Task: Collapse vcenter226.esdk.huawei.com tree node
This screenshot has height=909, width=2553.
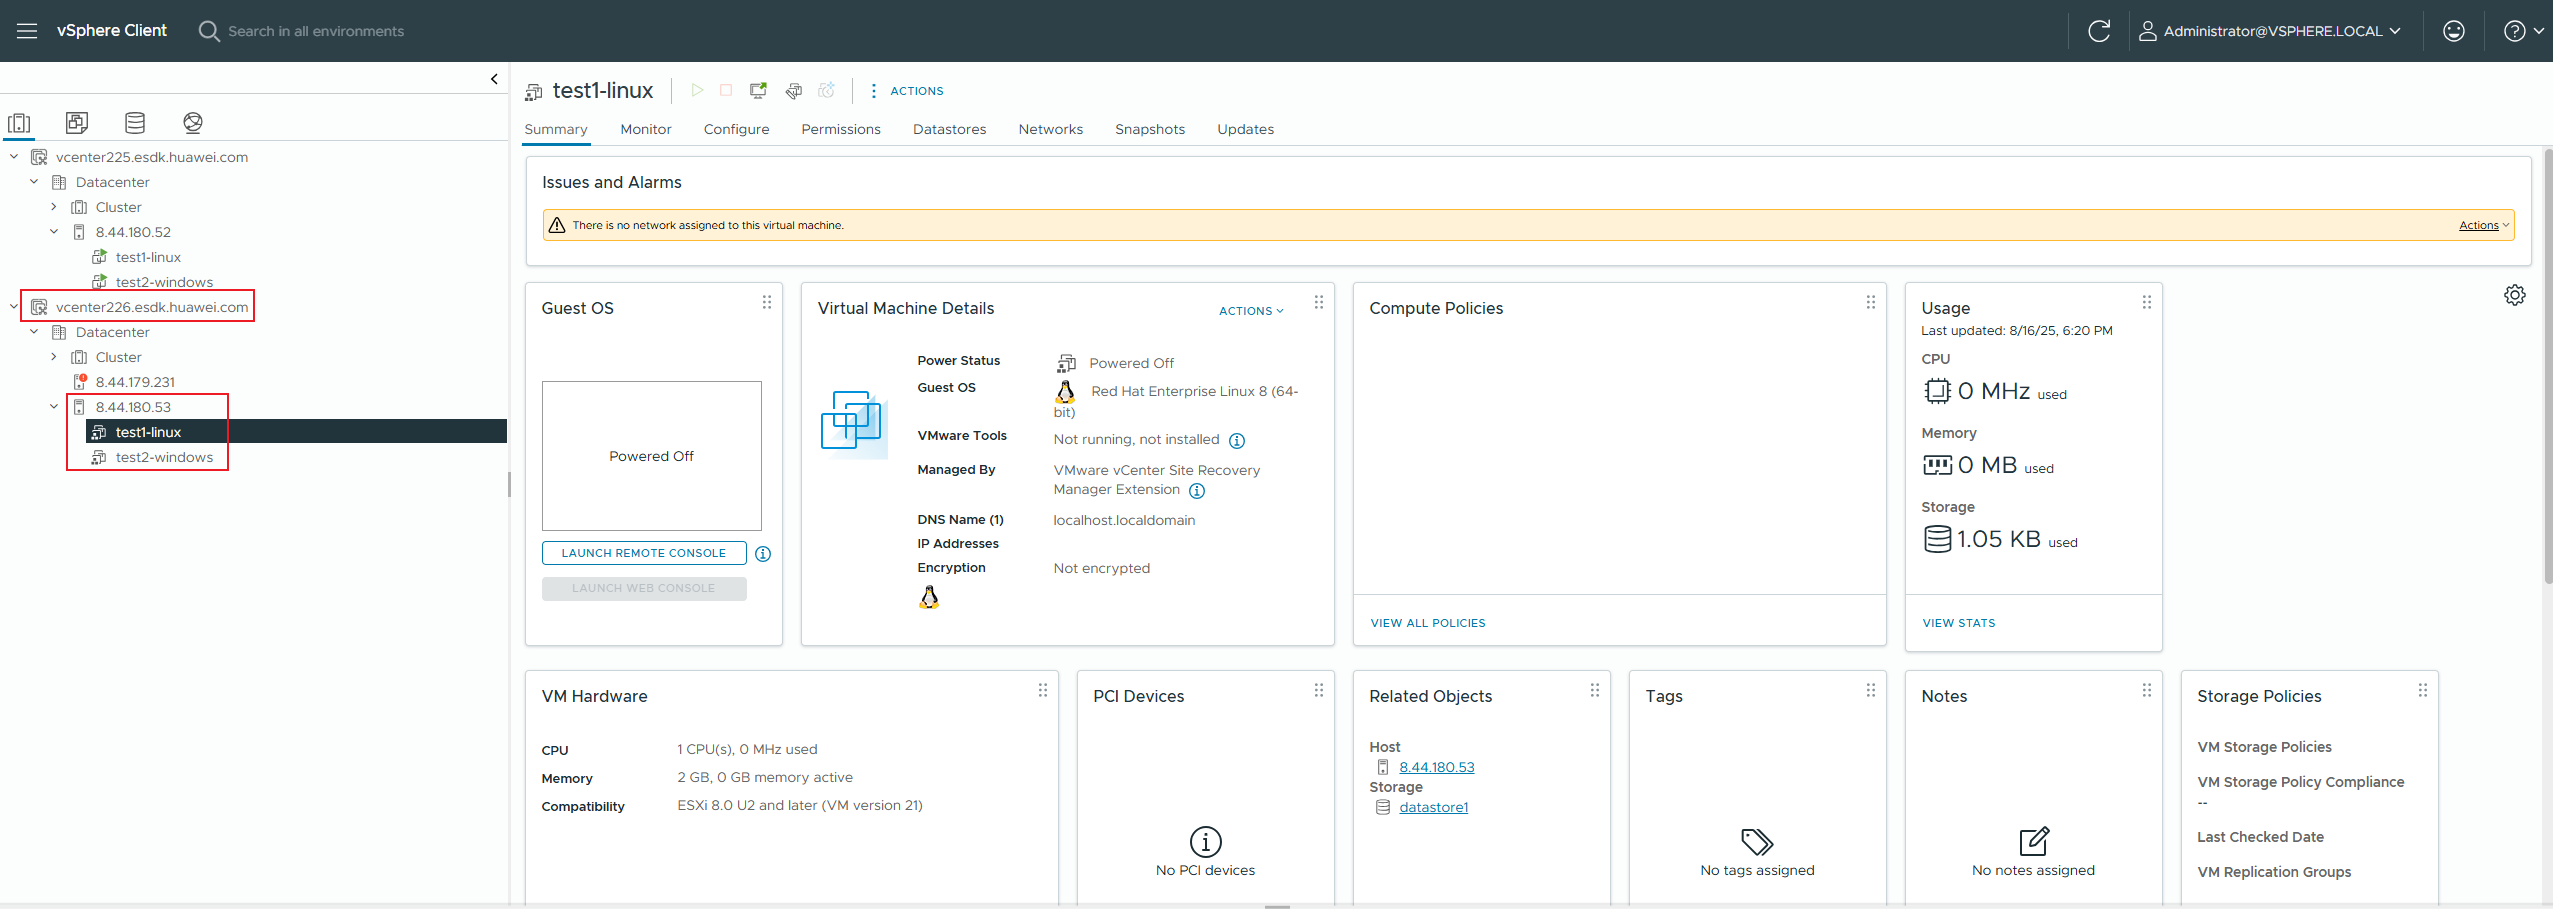Action: (x=14, y=307)
